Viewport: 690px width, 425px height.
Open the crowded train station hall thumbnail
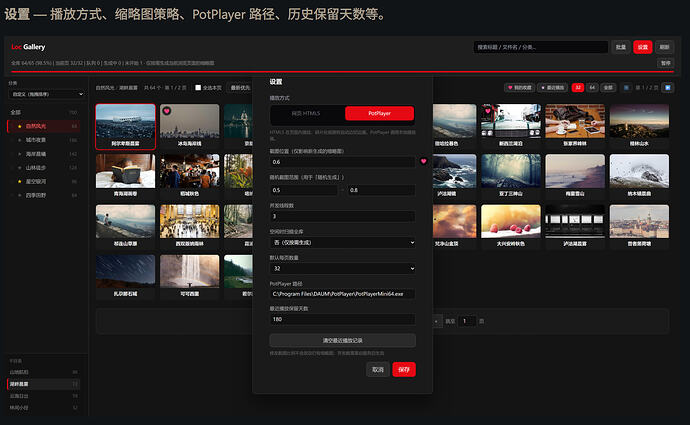pos(190,221)
